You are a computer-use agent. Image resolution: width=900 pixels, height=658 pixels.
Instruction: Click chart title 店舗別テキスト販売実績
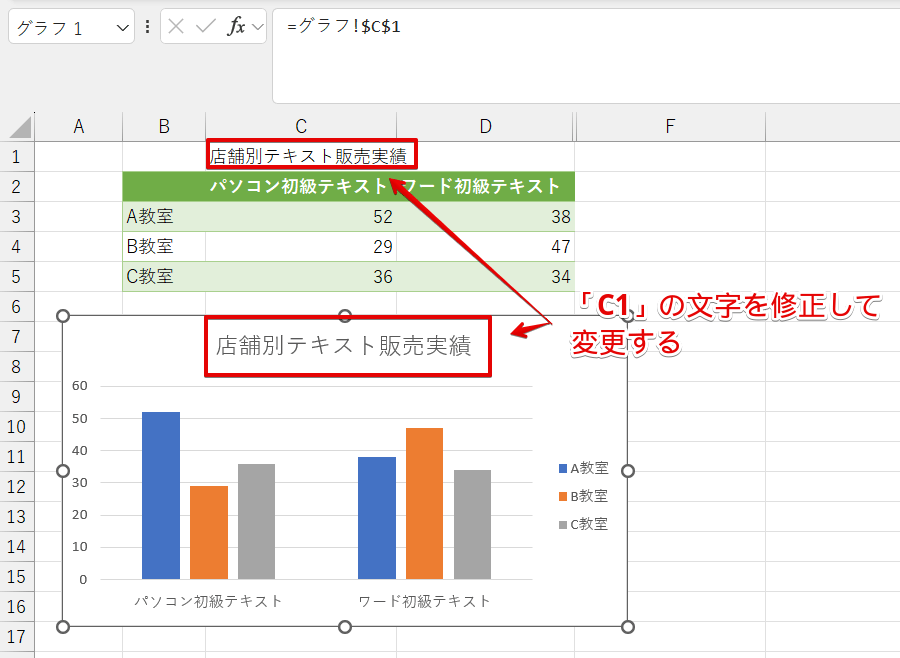pos(344,346)
